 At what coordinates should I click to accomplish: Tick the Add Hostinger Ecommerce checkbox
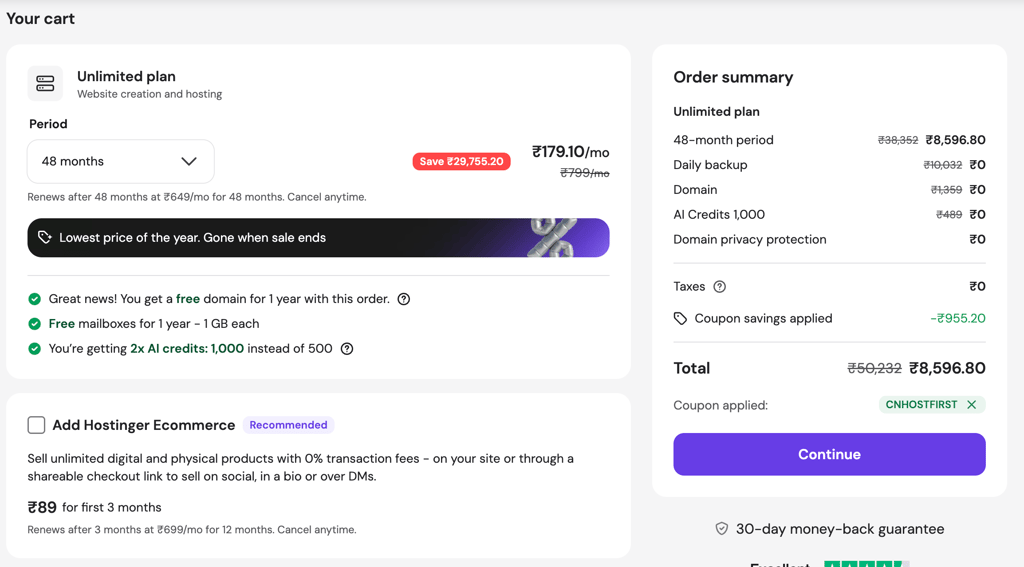coord(37,425)
